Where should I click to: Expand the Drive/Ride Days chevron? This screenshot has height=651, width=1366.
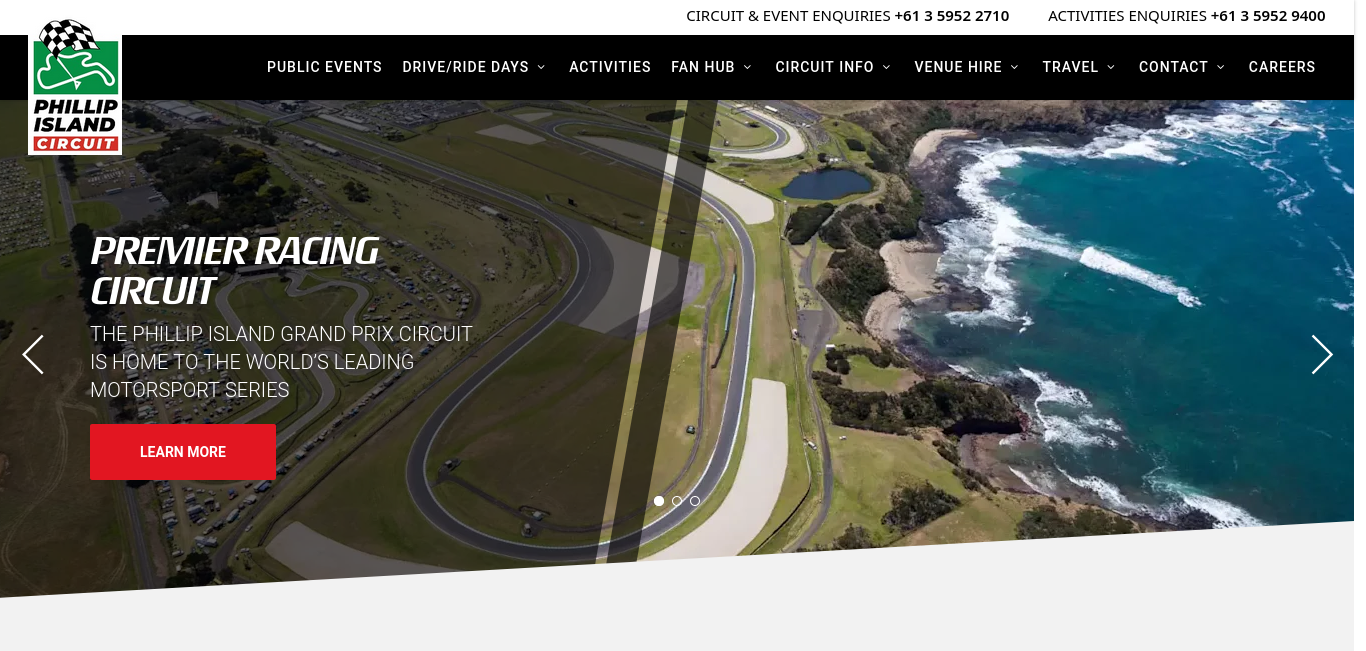click(x=541, y=67)
